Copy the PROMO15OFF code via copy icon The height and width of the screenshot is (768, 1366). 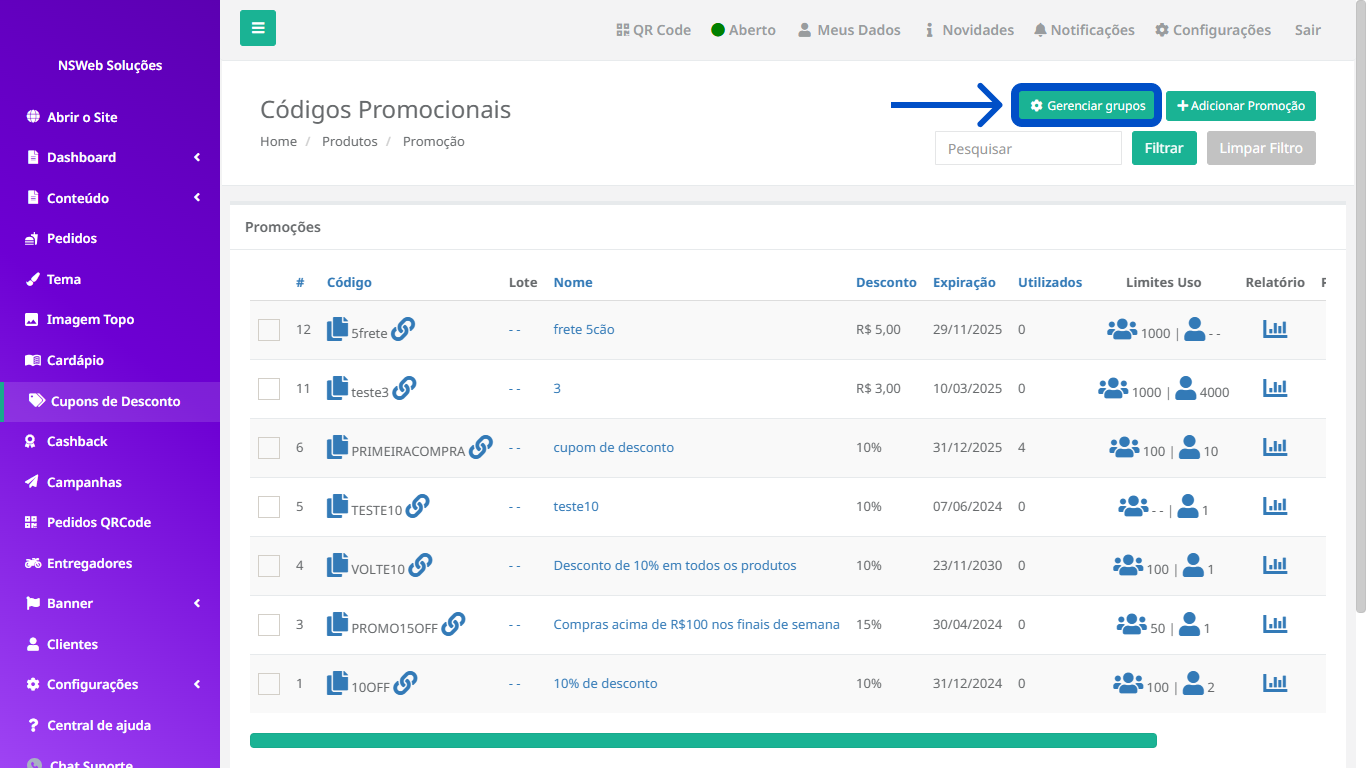pos(338,624)
